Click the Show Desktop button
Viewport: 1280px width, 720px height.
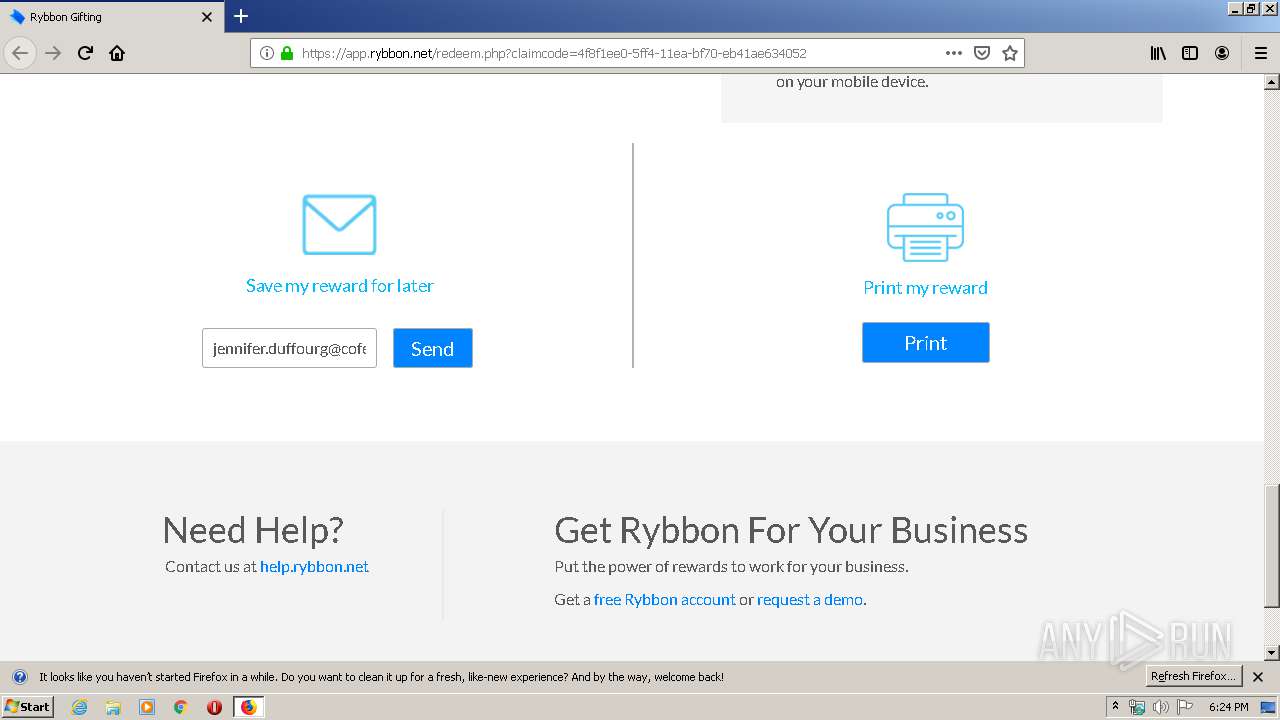click(x=1269, y=707)
